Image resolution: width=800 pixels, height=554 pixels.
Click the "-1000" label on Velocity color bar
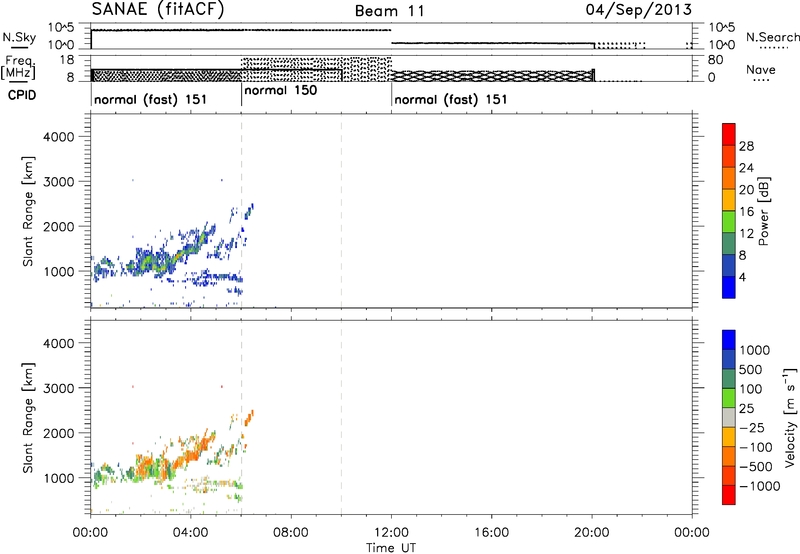click(759, 486)
